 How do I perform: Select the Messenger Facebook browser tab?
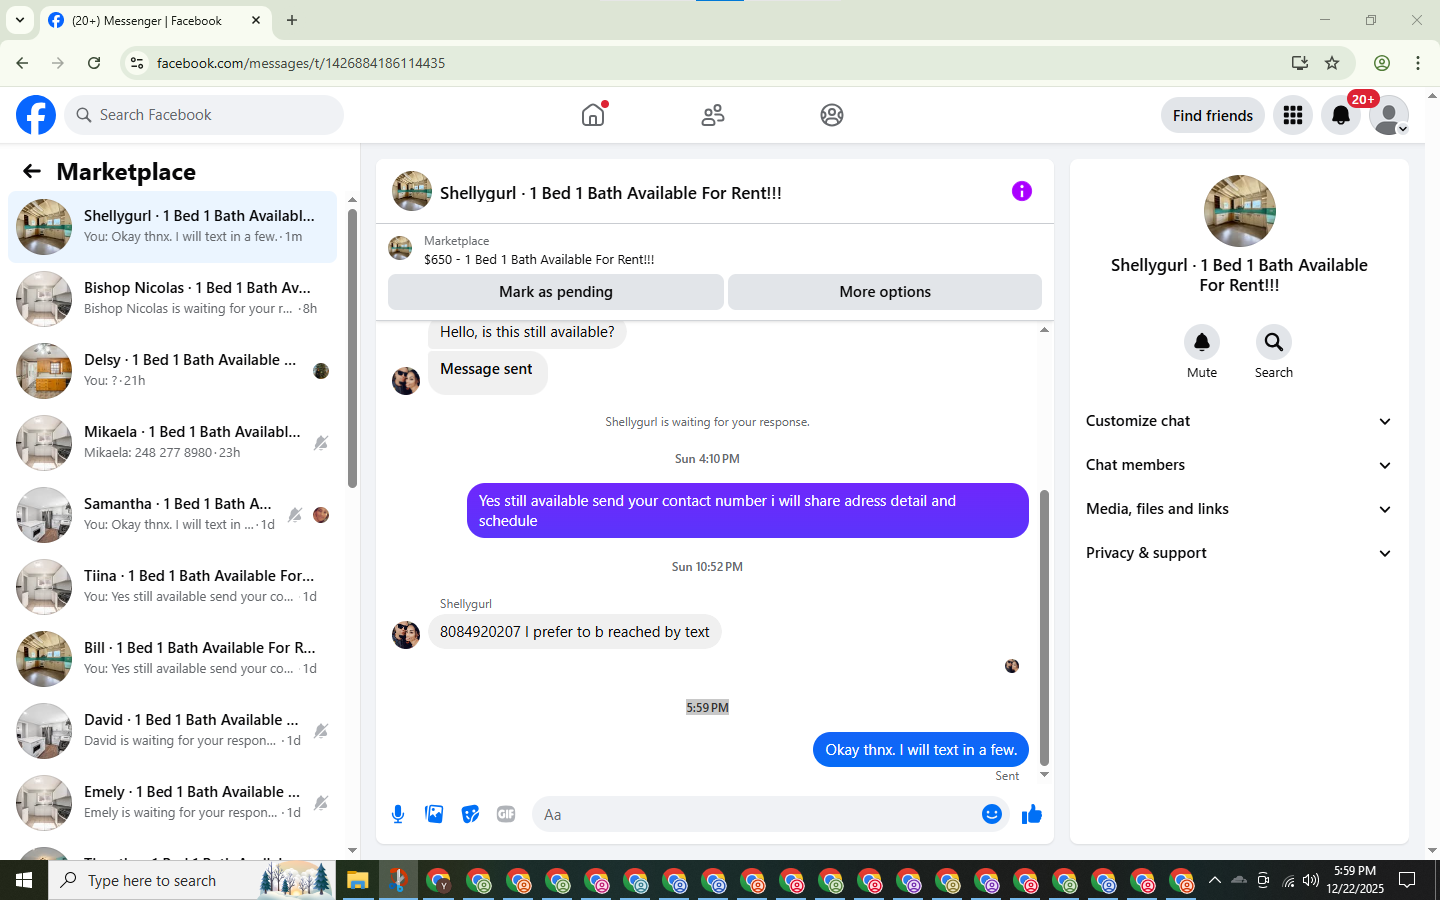pyautogui.click(x=155, y=20)
